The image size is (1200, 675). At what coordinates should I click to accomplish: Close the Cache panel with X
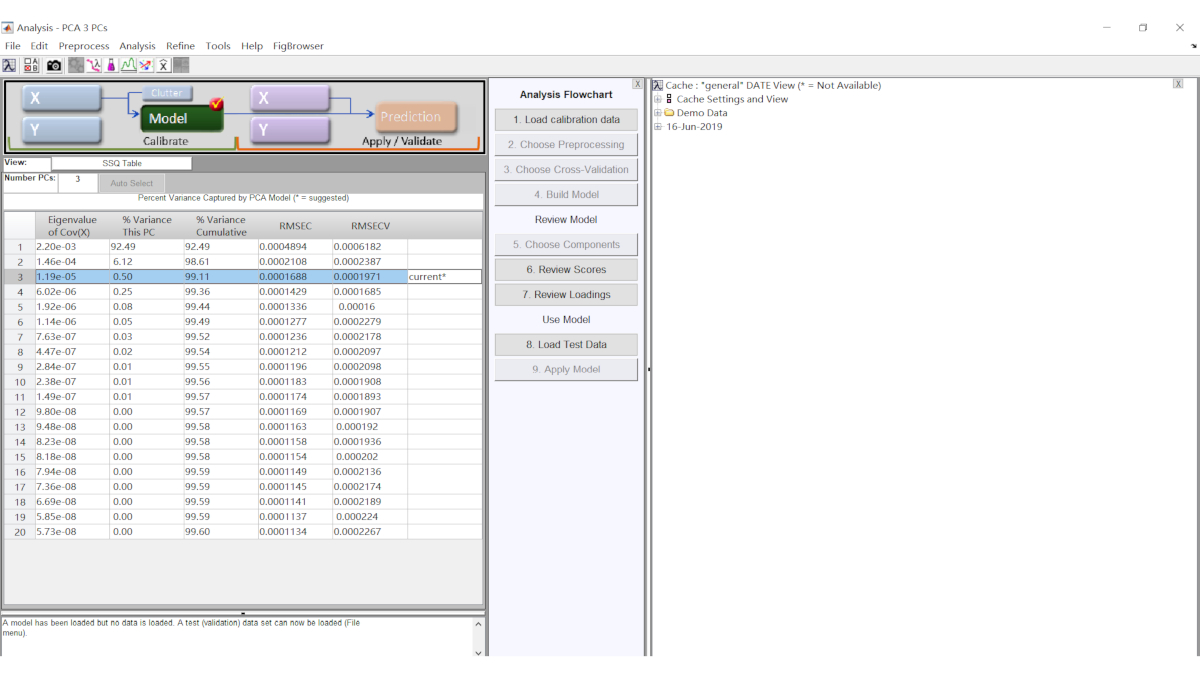point(1178,84)
